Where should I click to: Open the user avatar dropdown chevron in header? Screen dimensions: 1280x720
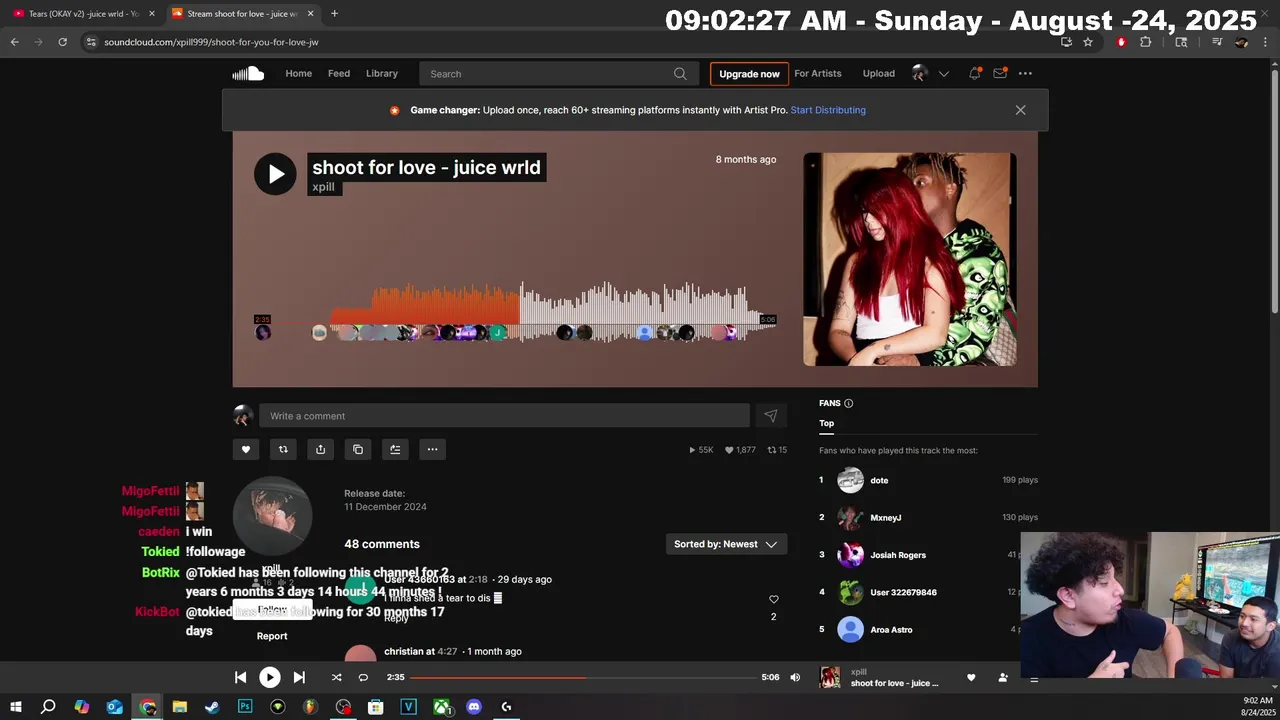click(943, 73)
